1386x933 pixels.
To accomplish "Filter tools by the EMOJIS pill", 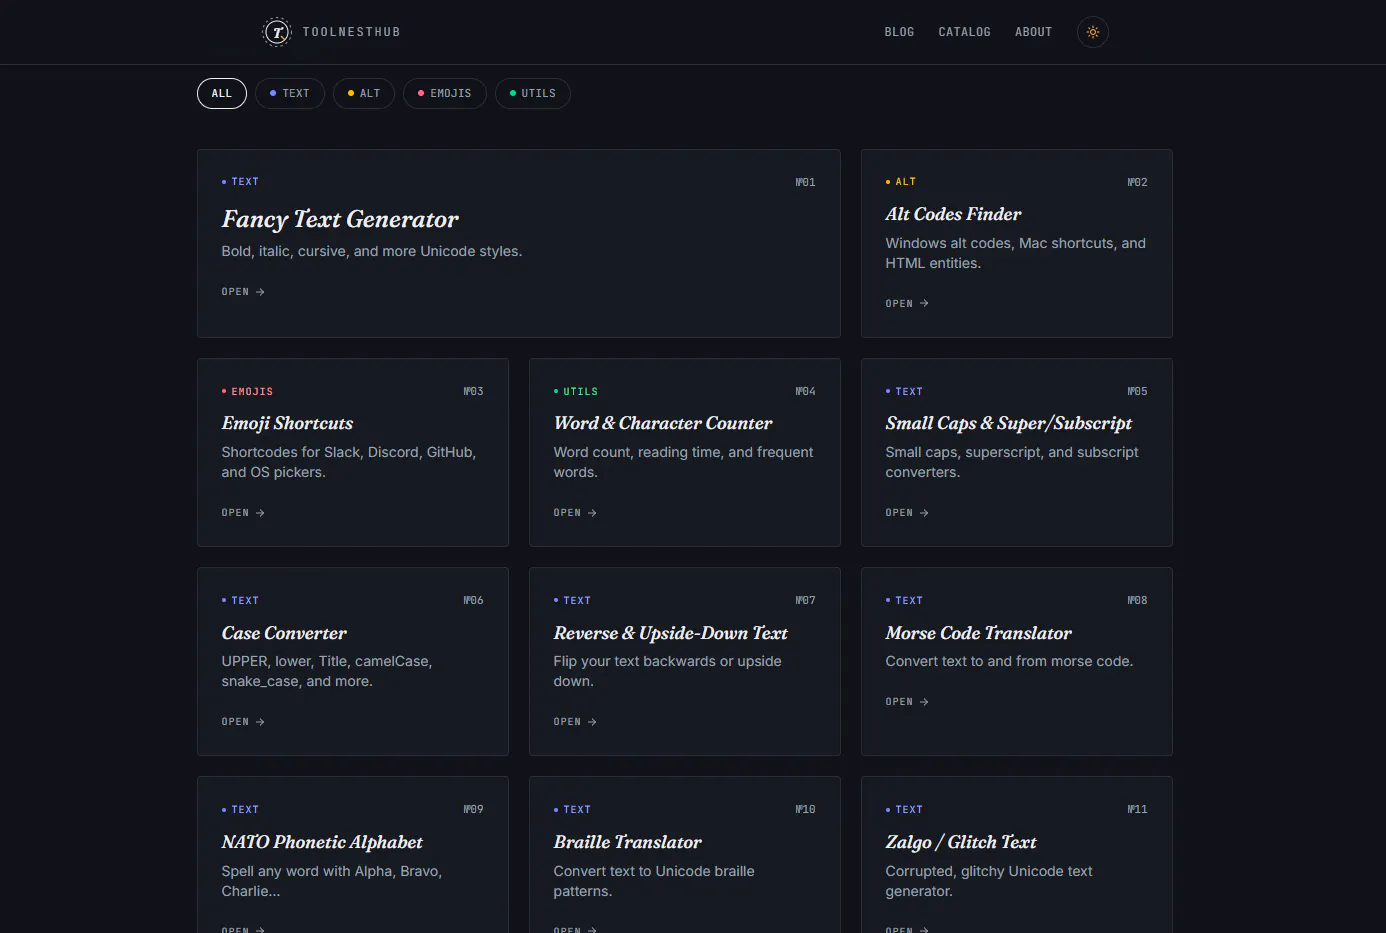I will [x=445, y=93].
